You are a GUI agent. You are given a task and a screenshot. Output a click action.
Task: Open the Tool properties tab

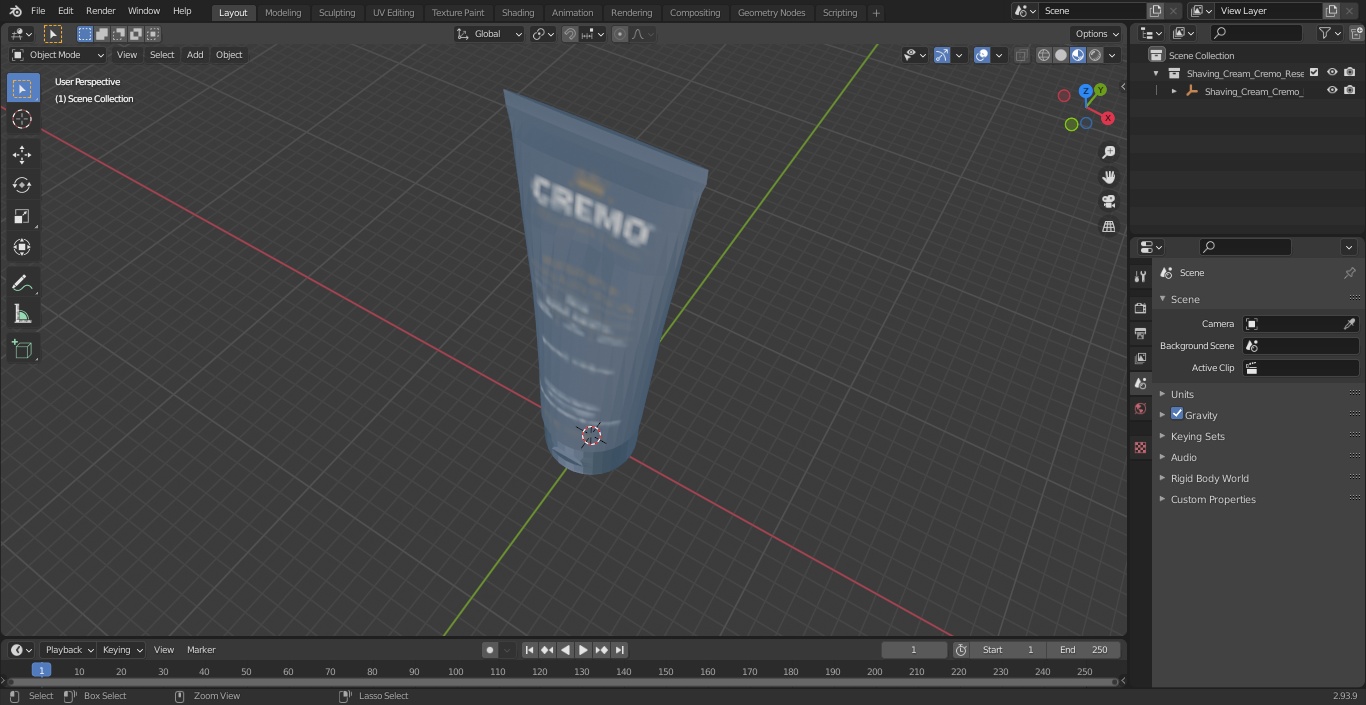click(x=1140, y=277)
